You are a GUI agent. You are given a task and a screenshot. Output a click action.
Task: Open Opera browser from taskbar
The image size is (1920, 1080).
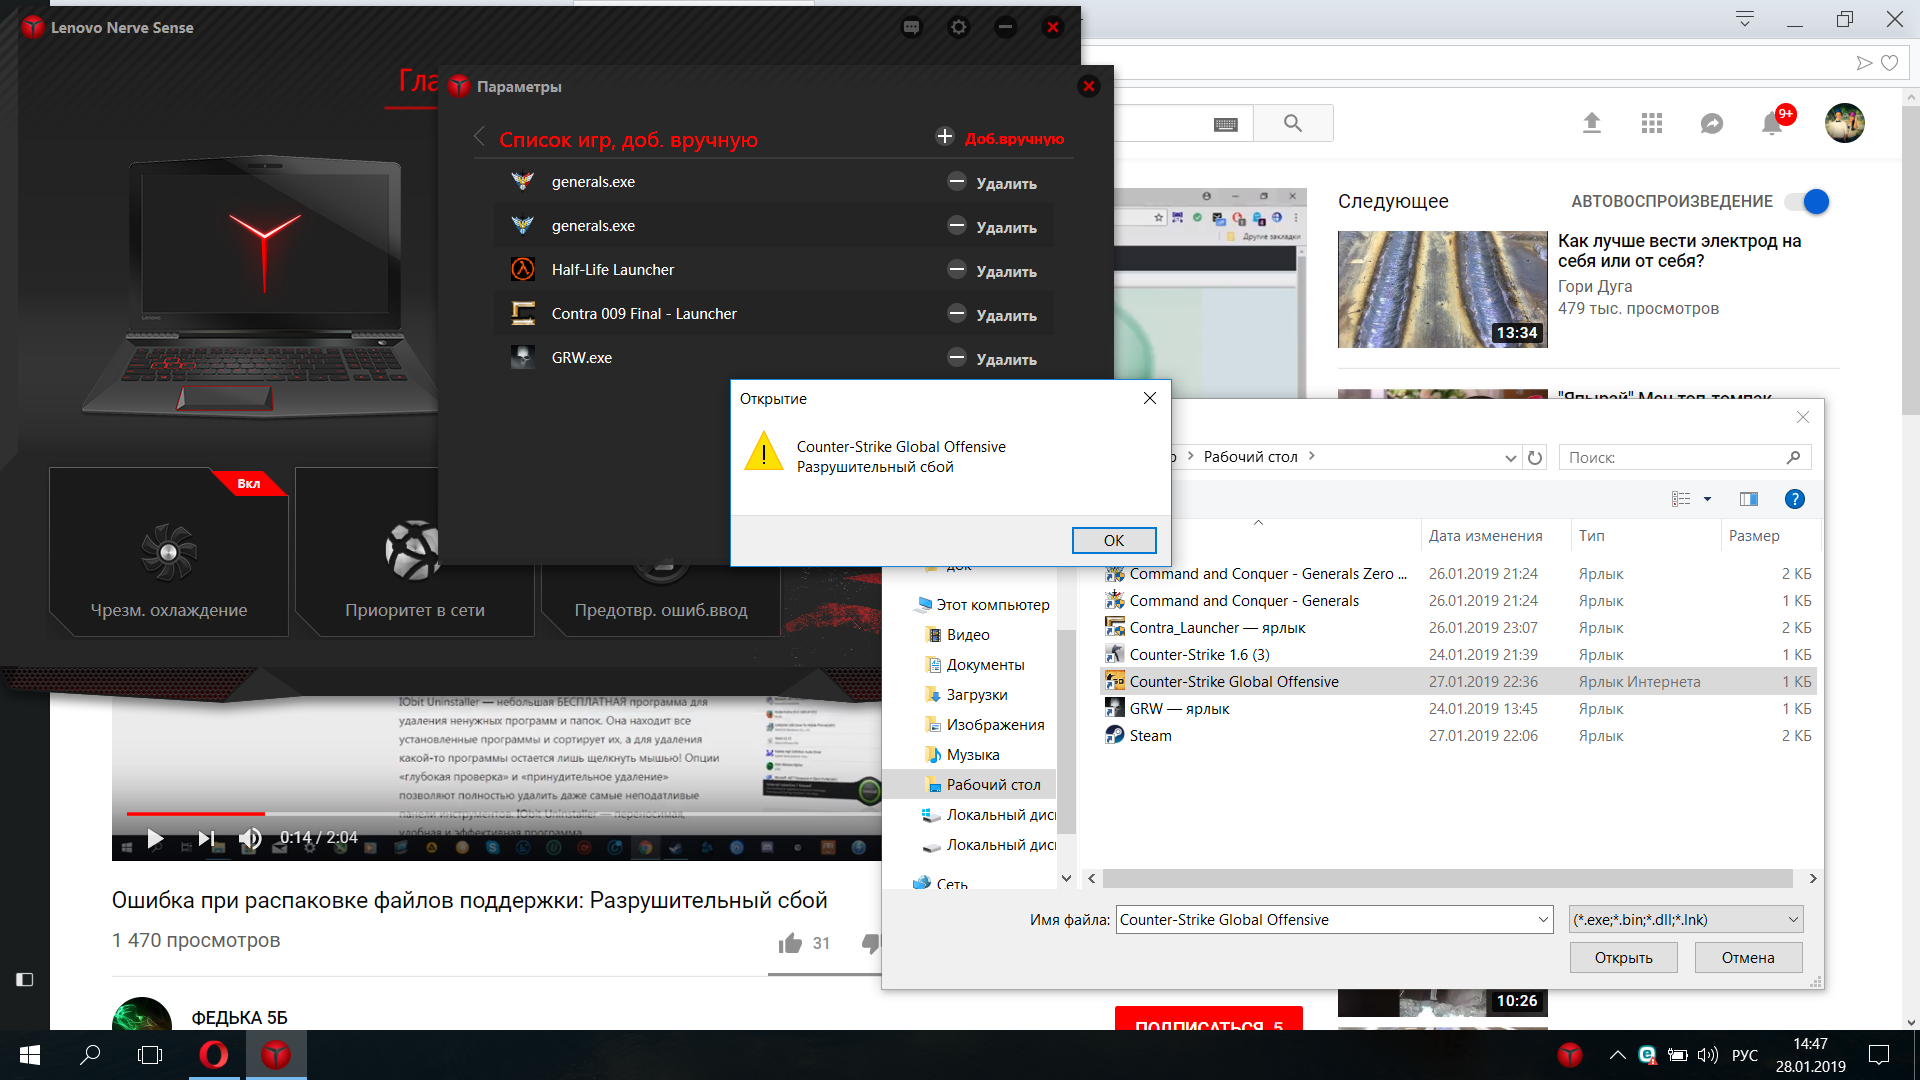[x=213, y=1055]
